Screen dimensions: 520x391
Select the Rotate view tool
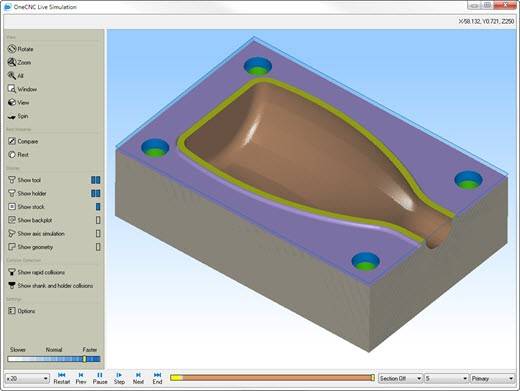coord(20,49)
